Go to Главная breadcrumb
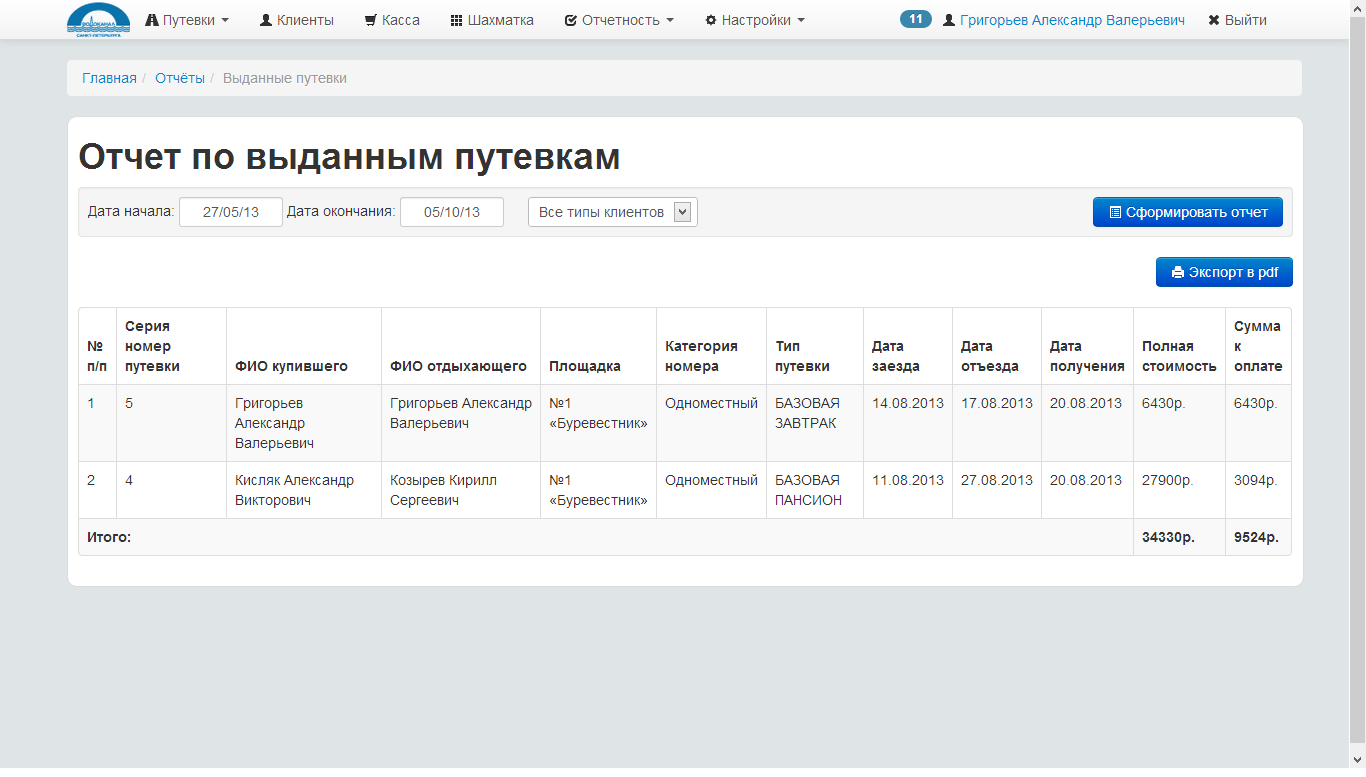The width and height of the screenshot is (1366, 777). coord(109,78)
